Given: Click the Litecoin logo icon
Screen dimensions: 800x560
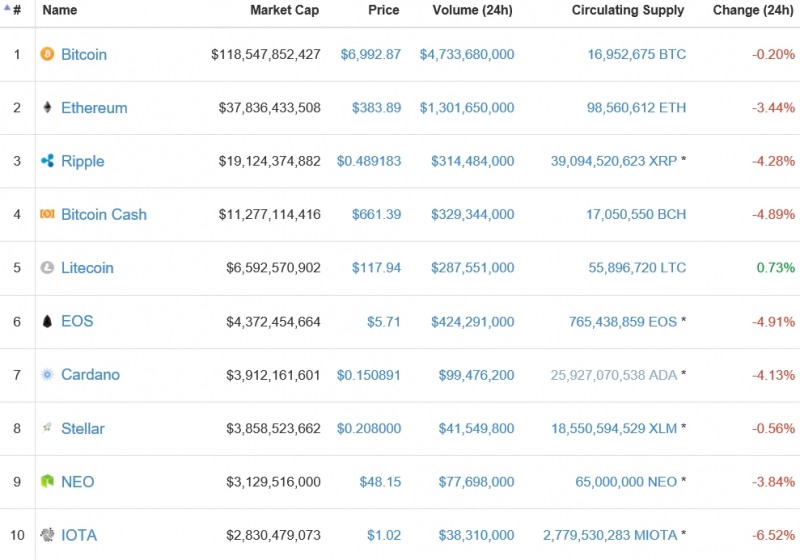Looking at the screenshot, I should pyautogui.click(x=47, y=268).
